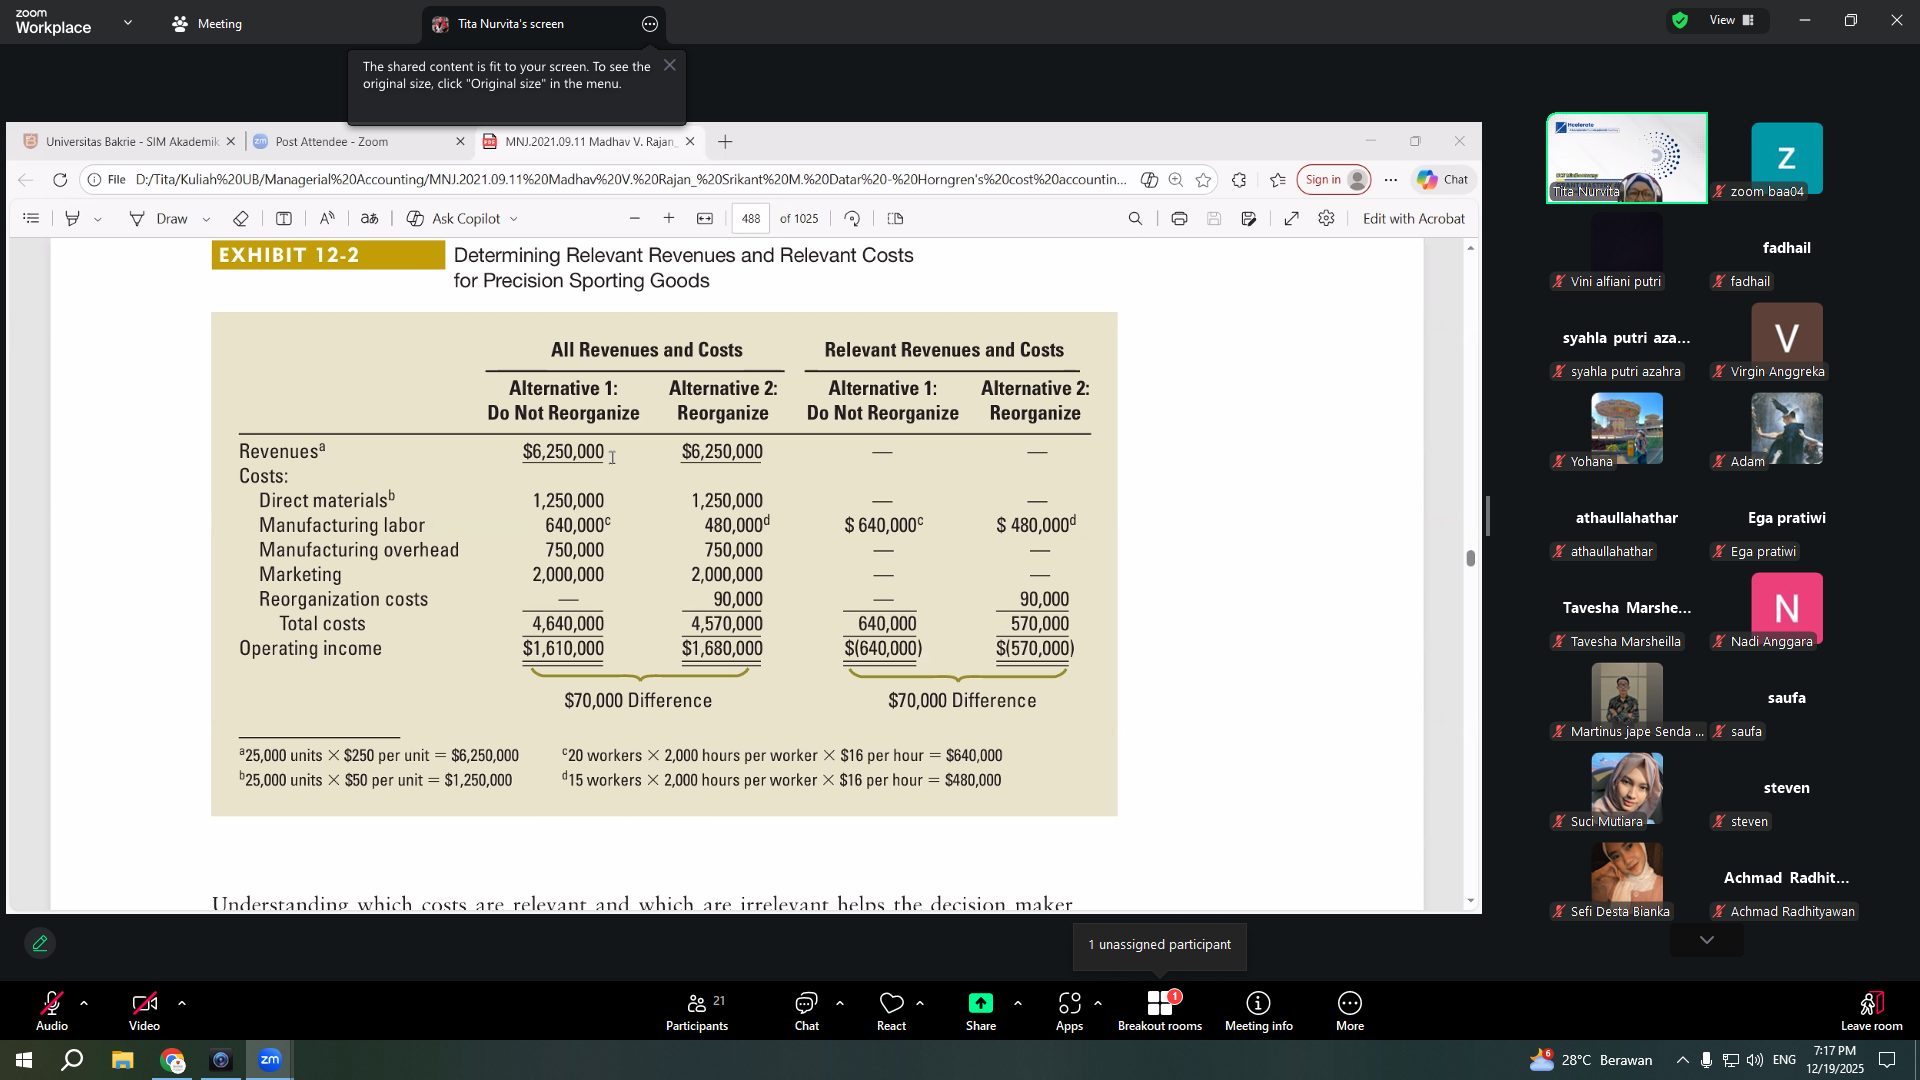This screenshot has width=1920, height=1080.
Task: Open Tita Nurvita's screen share options
Action: [650, 24]
